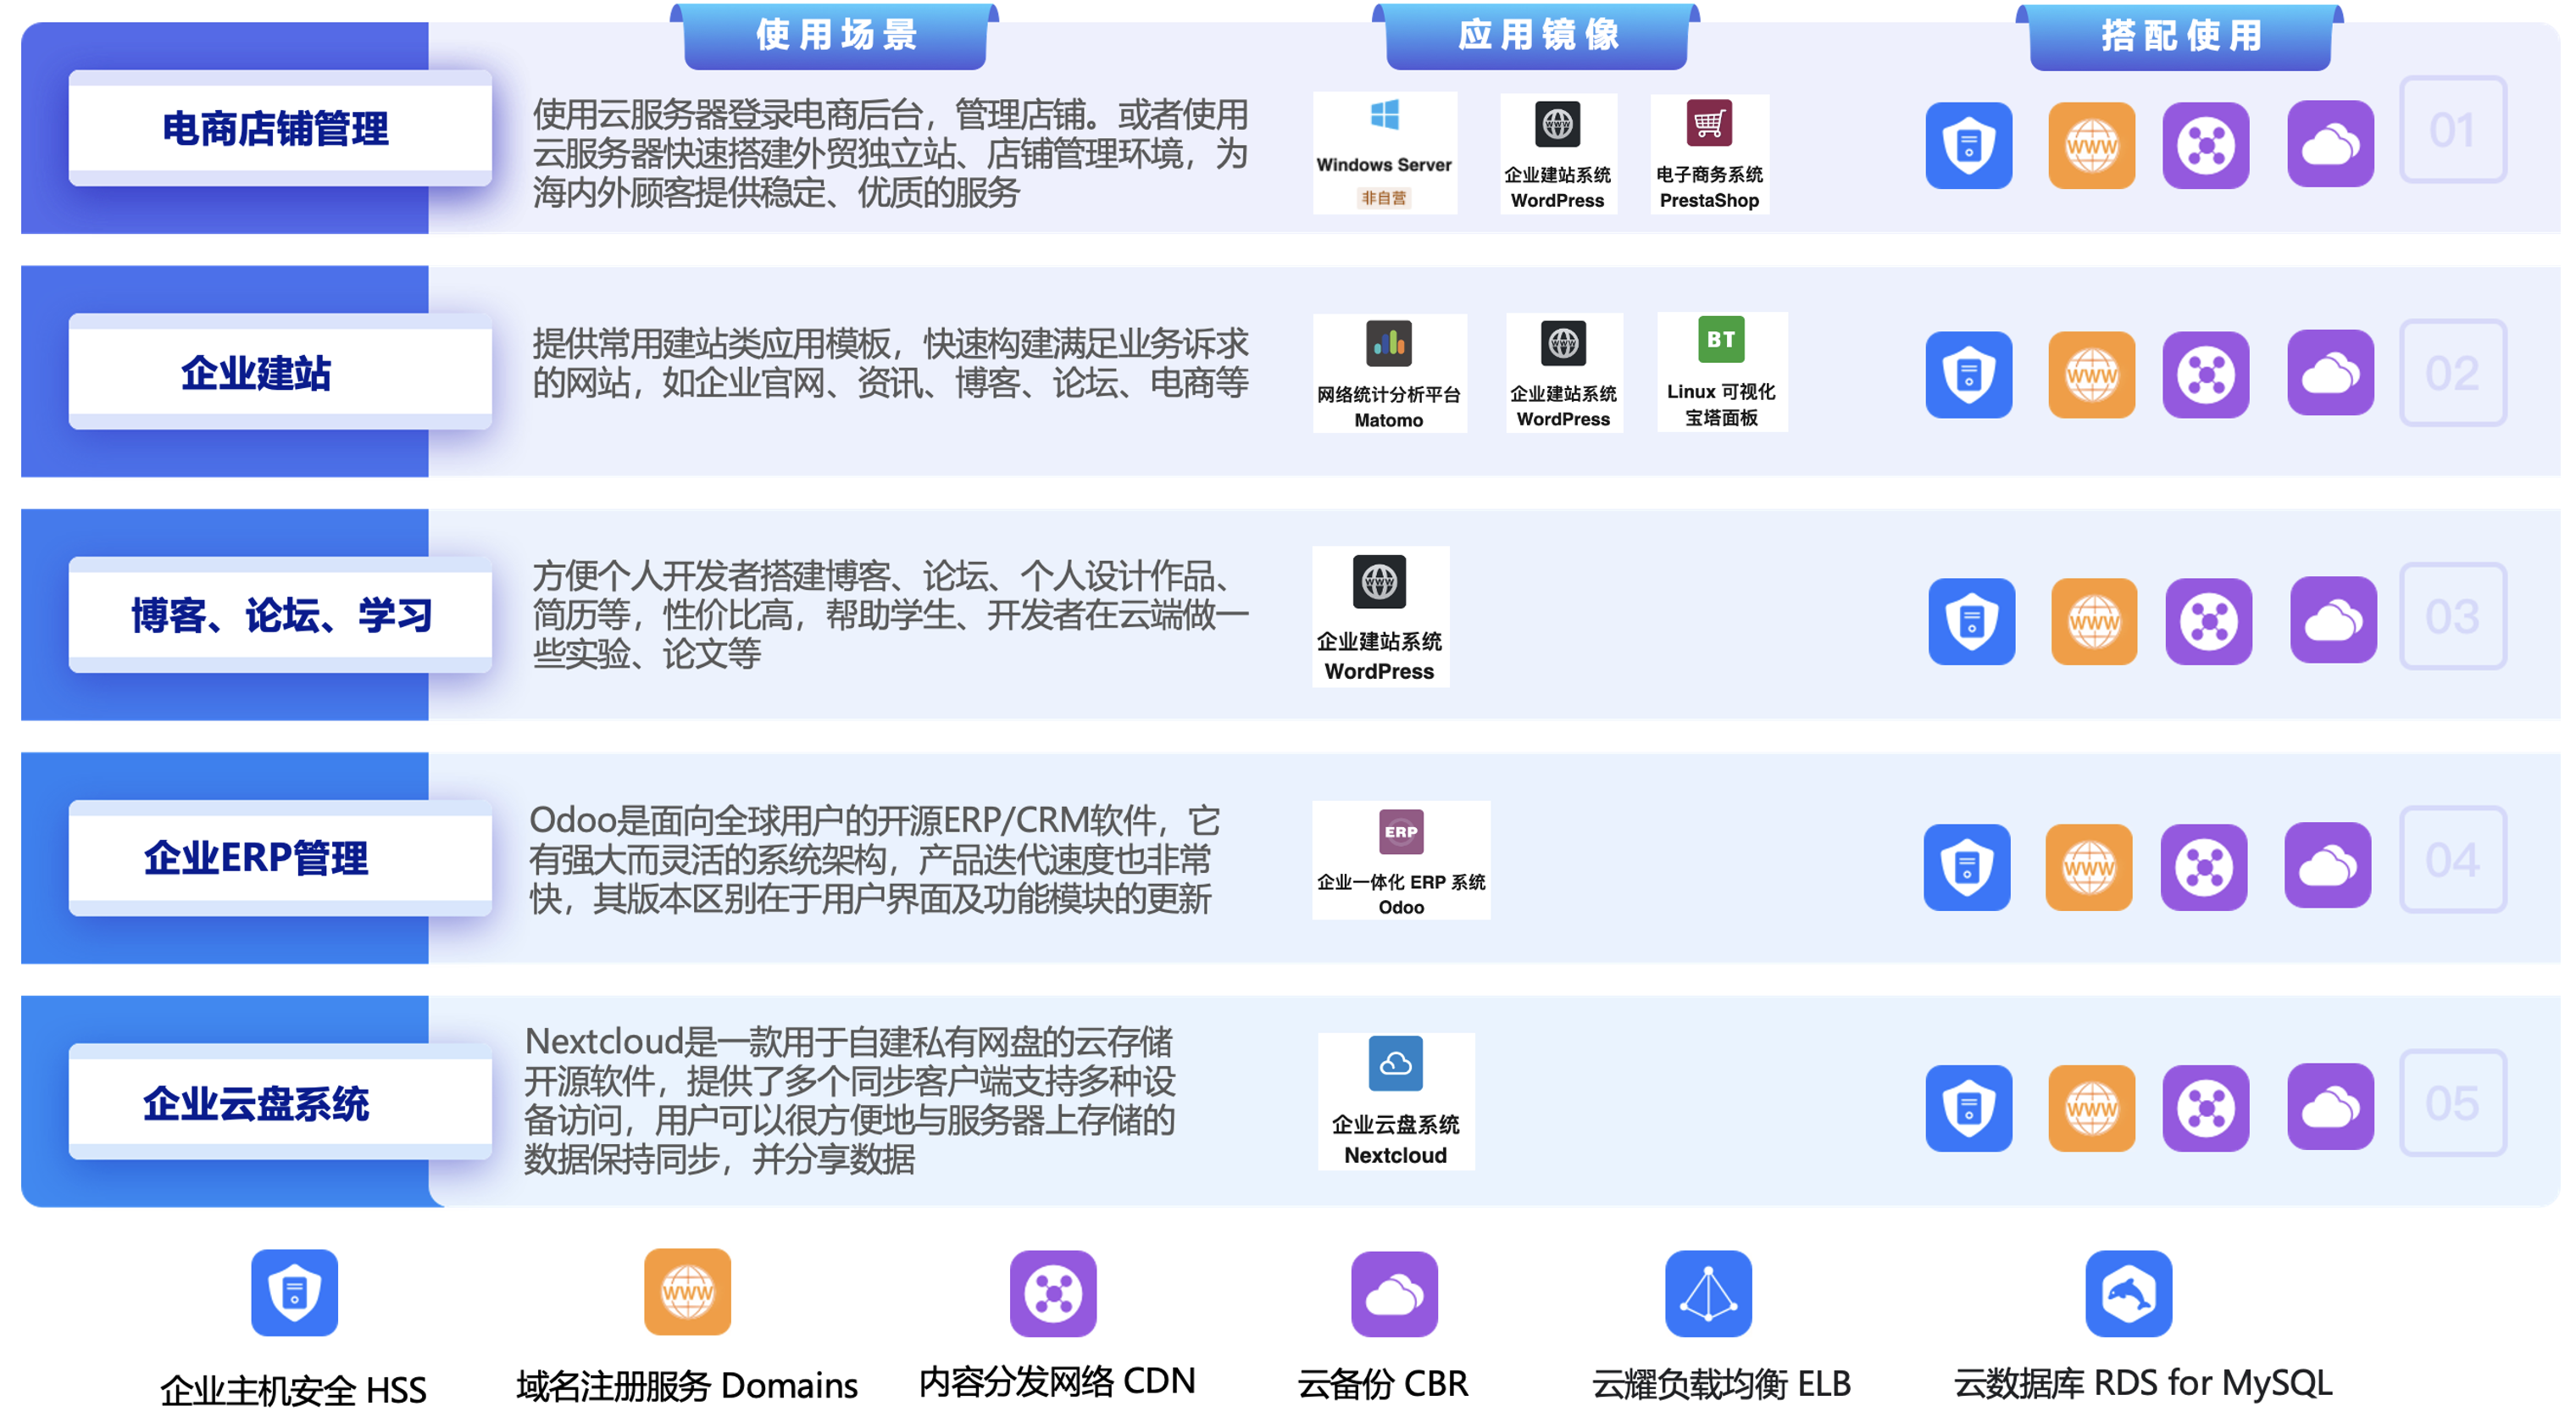The image size is (2576, 1417).
Task: Click the CDN network icon in row 04
Action: coord(2203,867)
